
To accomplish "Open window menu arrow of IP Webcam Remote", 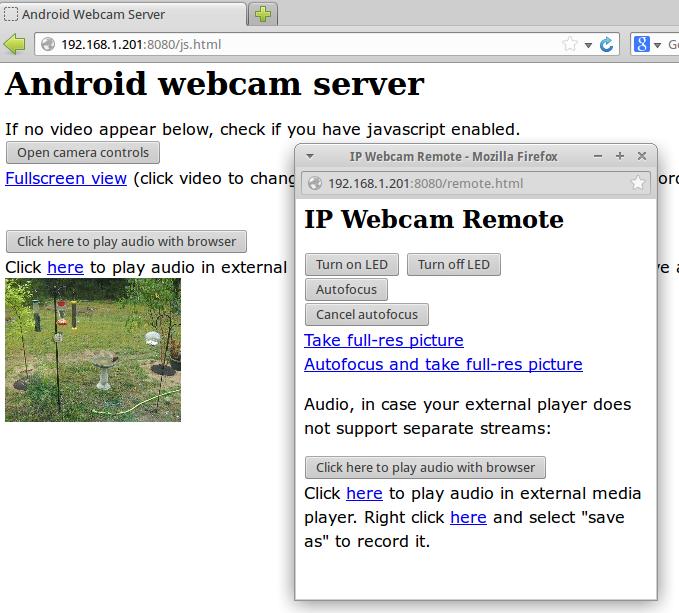I will point(310,156).
